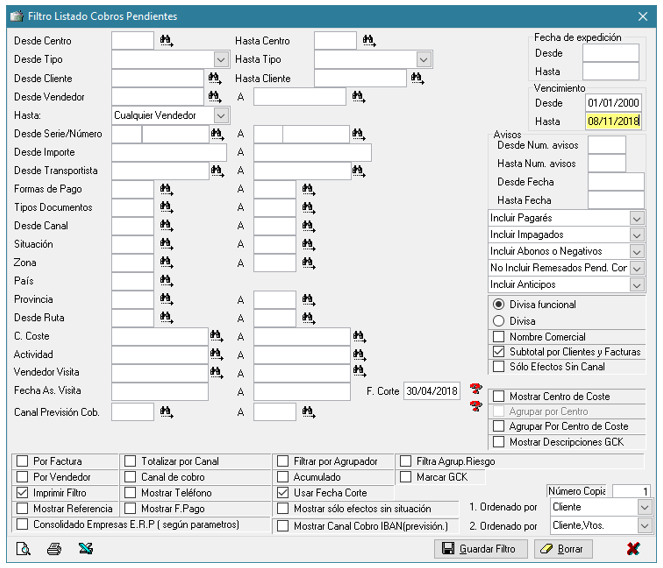Open Incluir Abonos o Negativos dropdown
Image resolution: width=663 pixels, height=568 pixels.
click(637, 252)
